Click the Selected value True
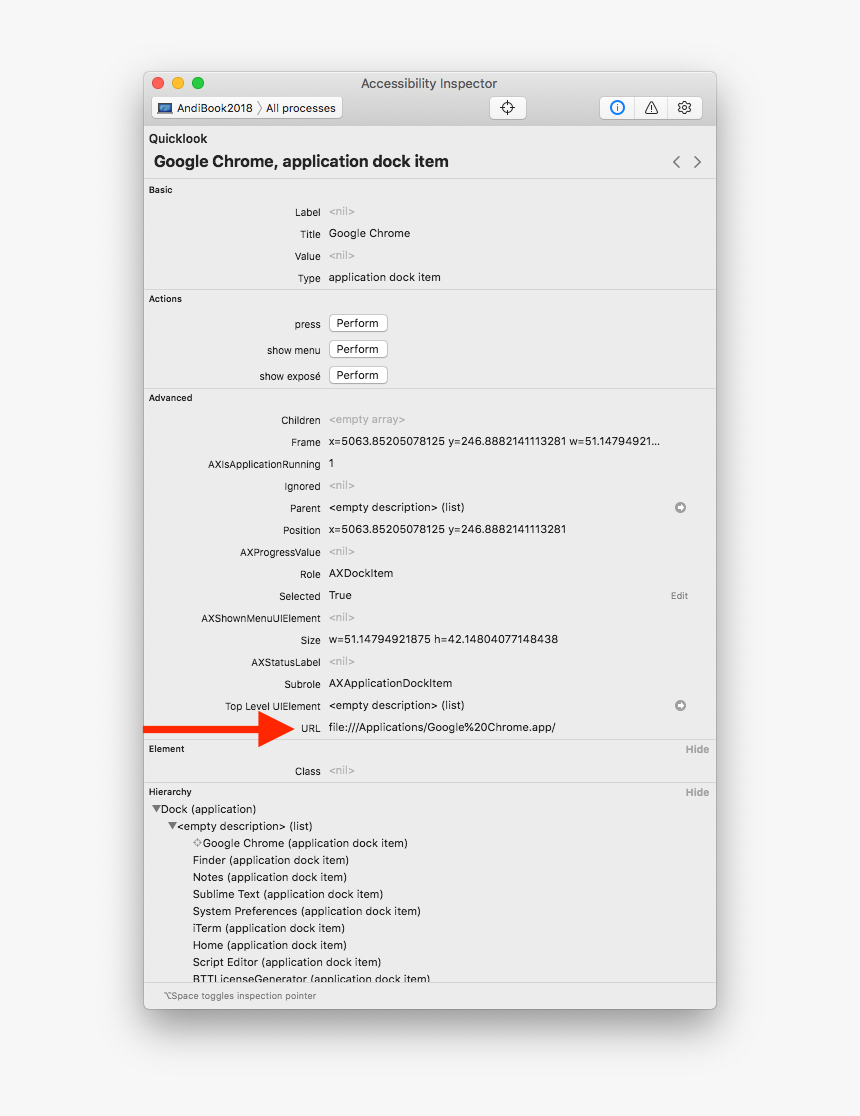 tap(340, 596)
